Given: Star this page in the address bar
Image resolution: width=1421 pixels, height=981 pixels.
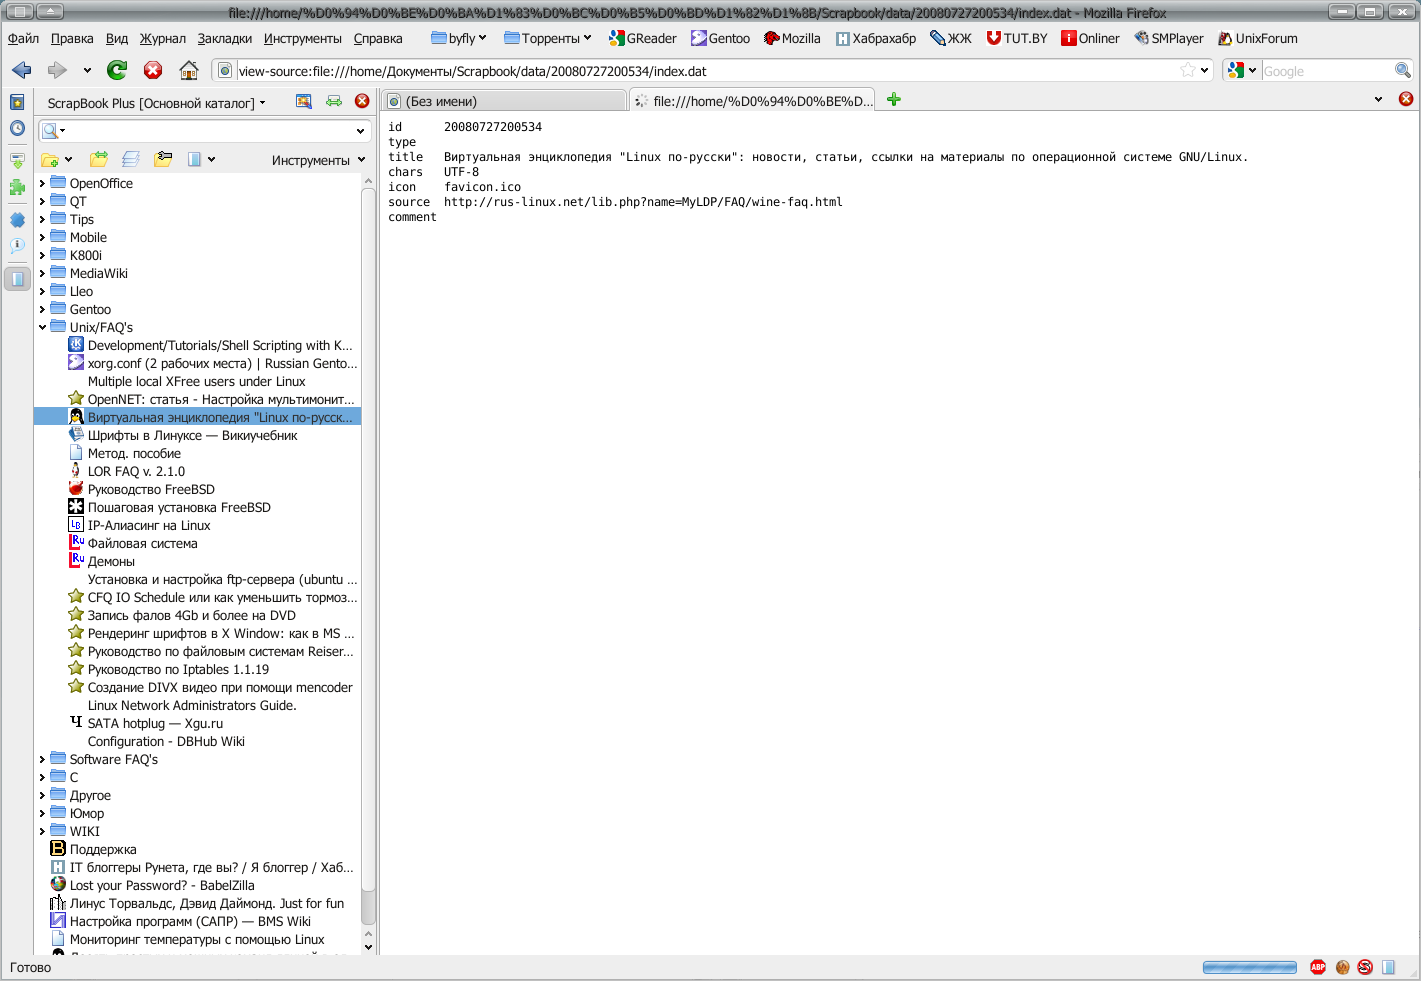Looking at the screenshot, I should pos(1187,70).
